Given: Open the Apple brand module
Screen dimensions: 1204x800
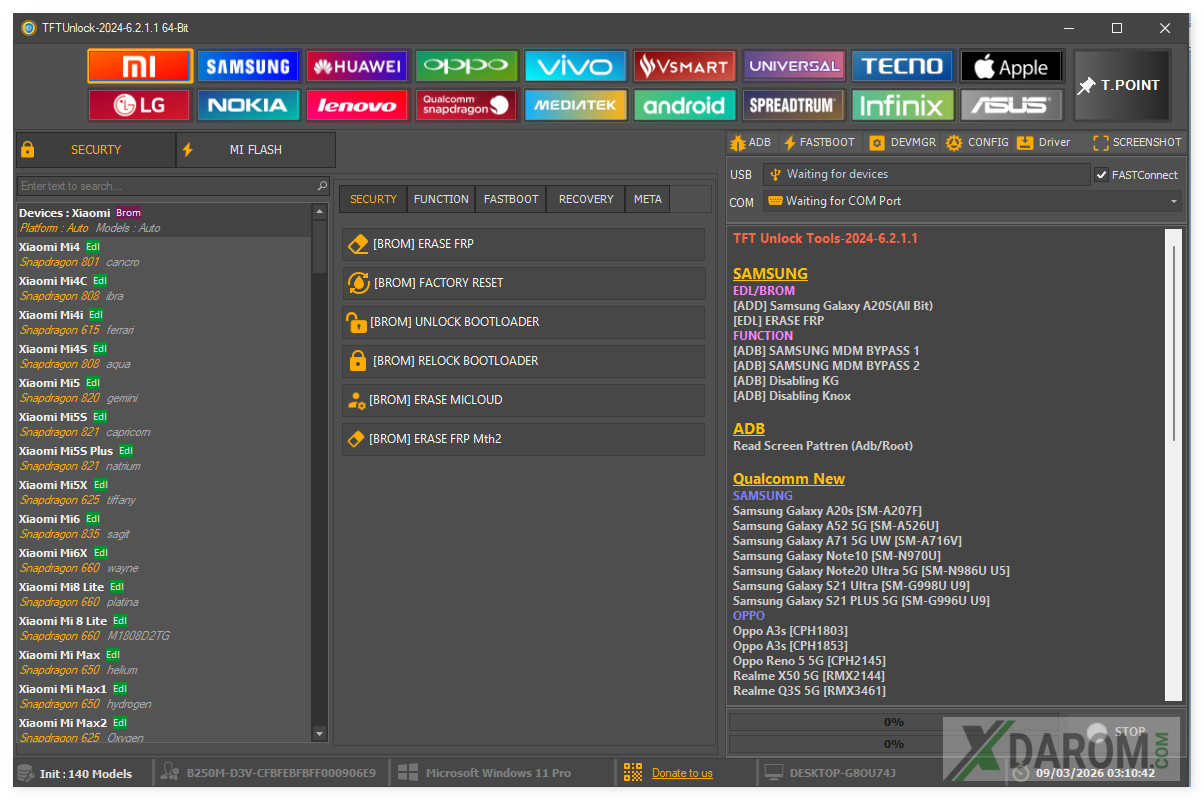Looking at the screenshot, I should click(x=1011, y=67).
